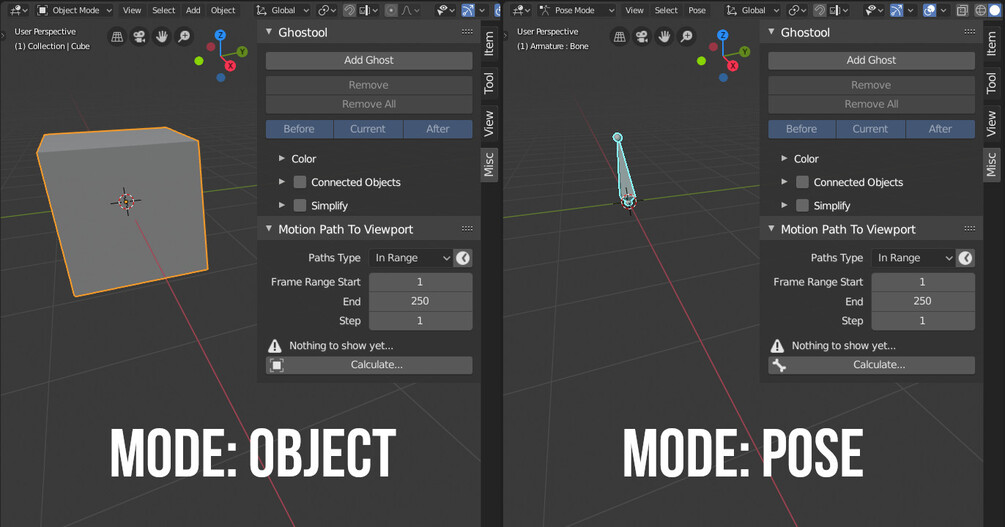
Task: Enable Simplify checkbox in Object Mode panel
Action: pyautogui.click(x=299, y=205)
